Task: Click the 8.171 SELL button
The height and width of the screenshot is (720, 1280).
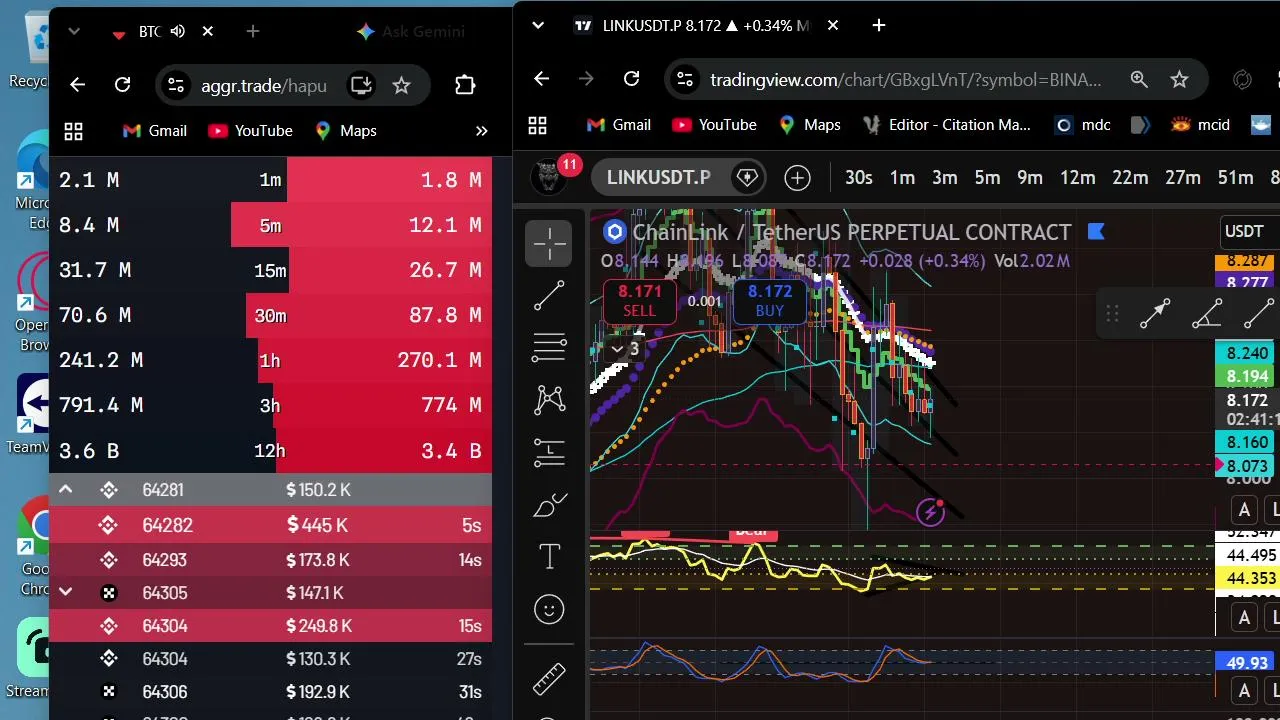Action: (640, 300)
